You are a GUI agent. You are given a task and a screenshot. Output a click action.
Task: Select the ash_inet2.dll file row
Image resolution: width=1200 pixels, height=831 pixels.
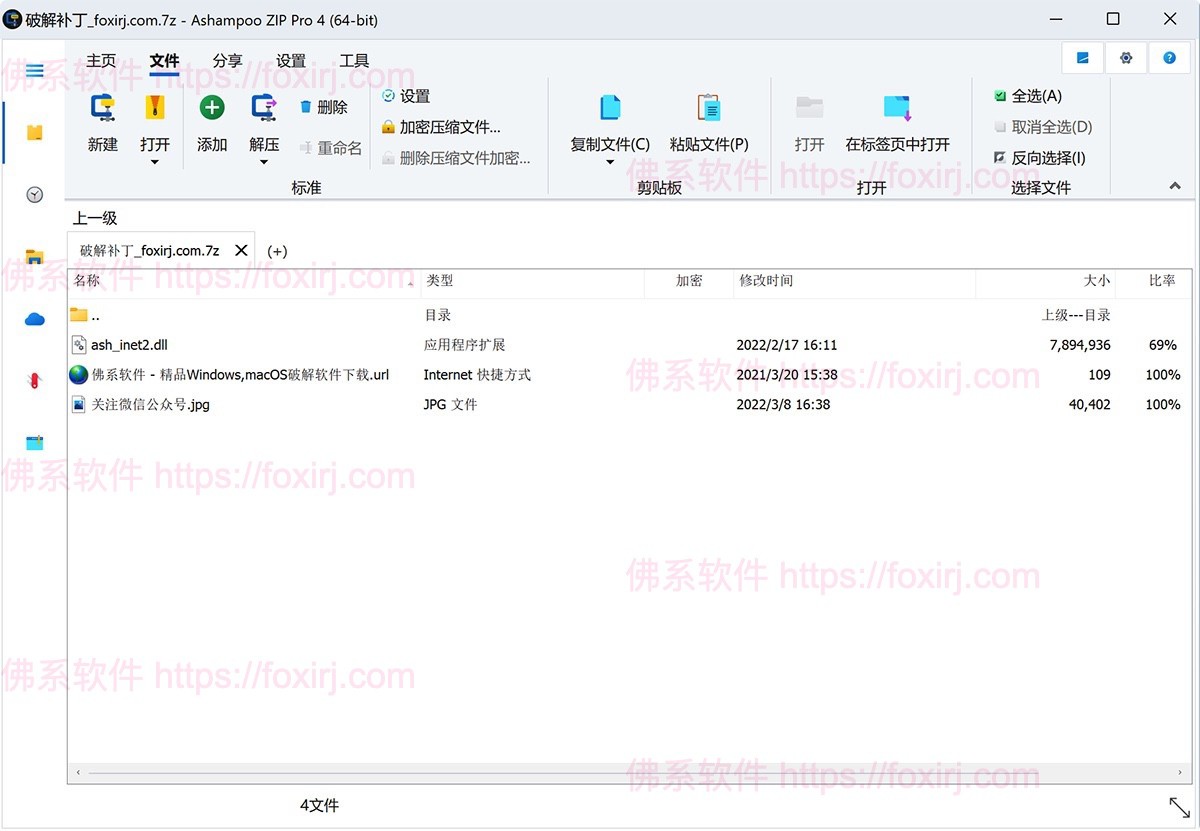coord(129,345)
